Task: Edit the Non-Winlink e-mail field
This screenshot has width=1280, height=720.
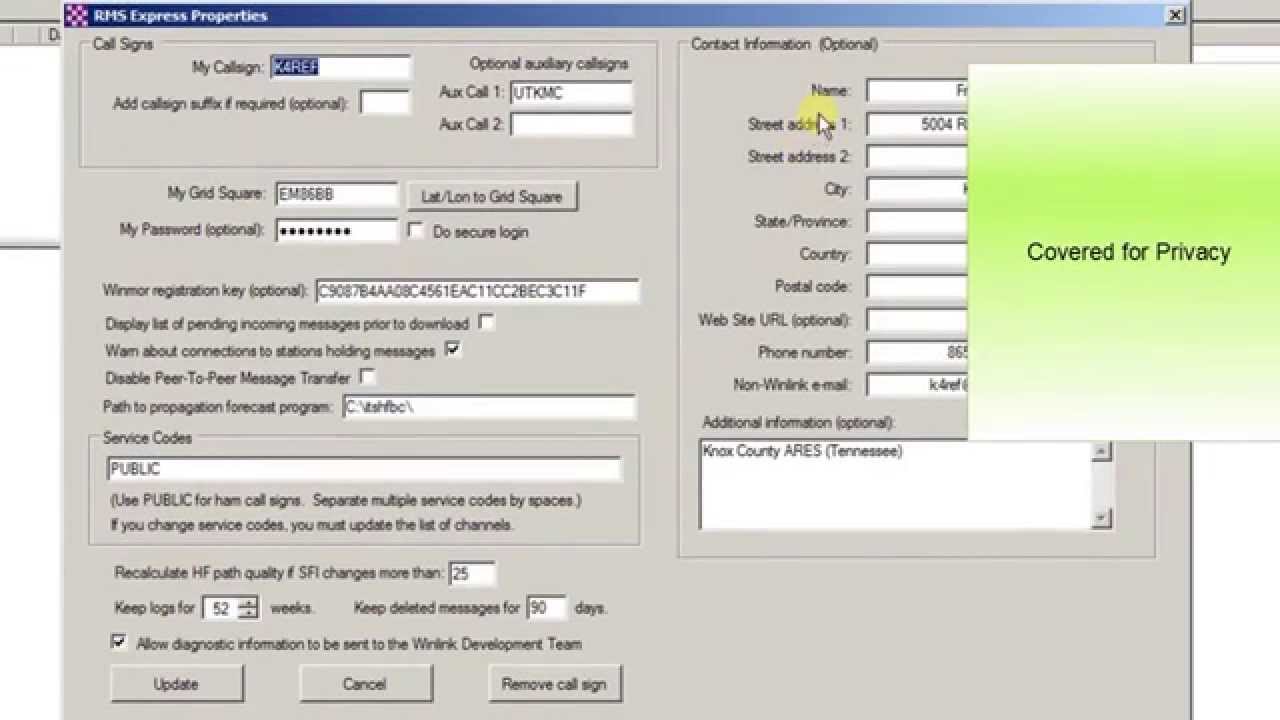Action: click(917, 385)
